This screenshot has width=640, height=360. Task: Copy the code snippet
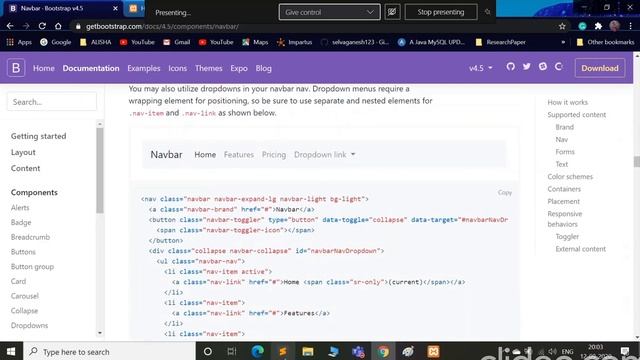[x=505, y=193]
